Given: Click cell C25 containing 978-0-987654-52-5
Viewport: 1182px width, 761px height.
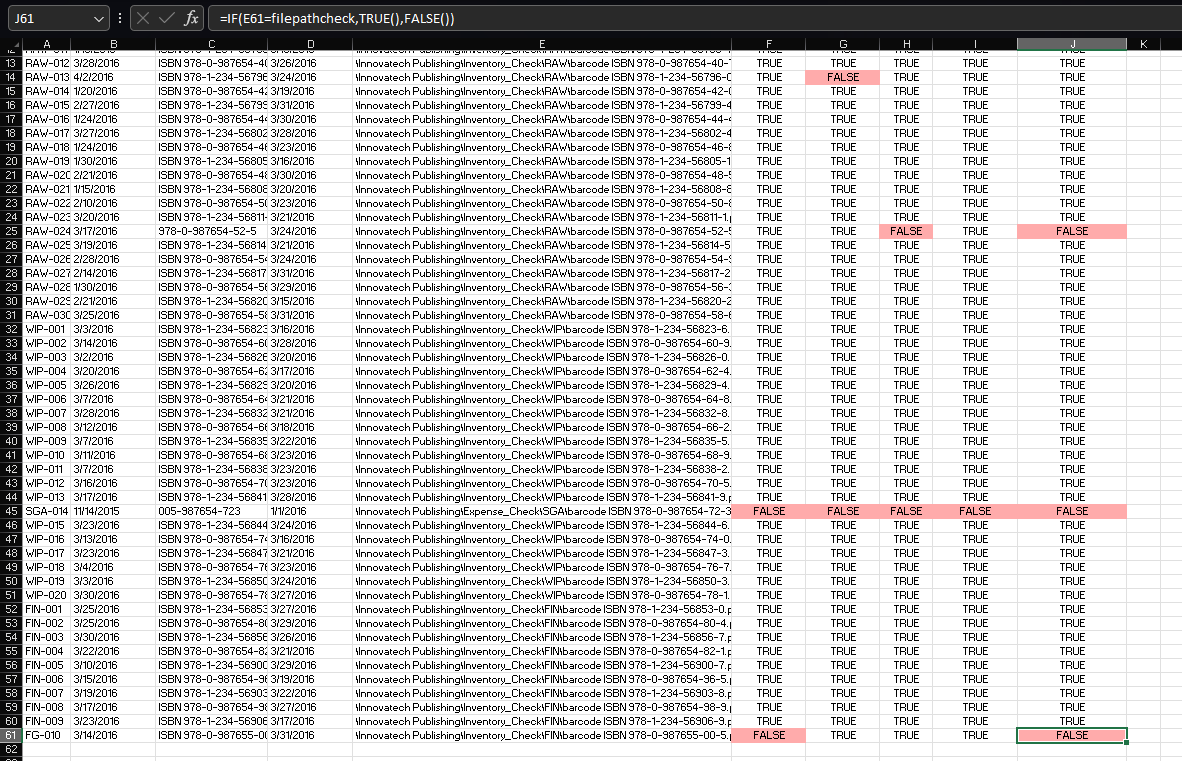Looking at the screenshot, I should tap(210, 231).
